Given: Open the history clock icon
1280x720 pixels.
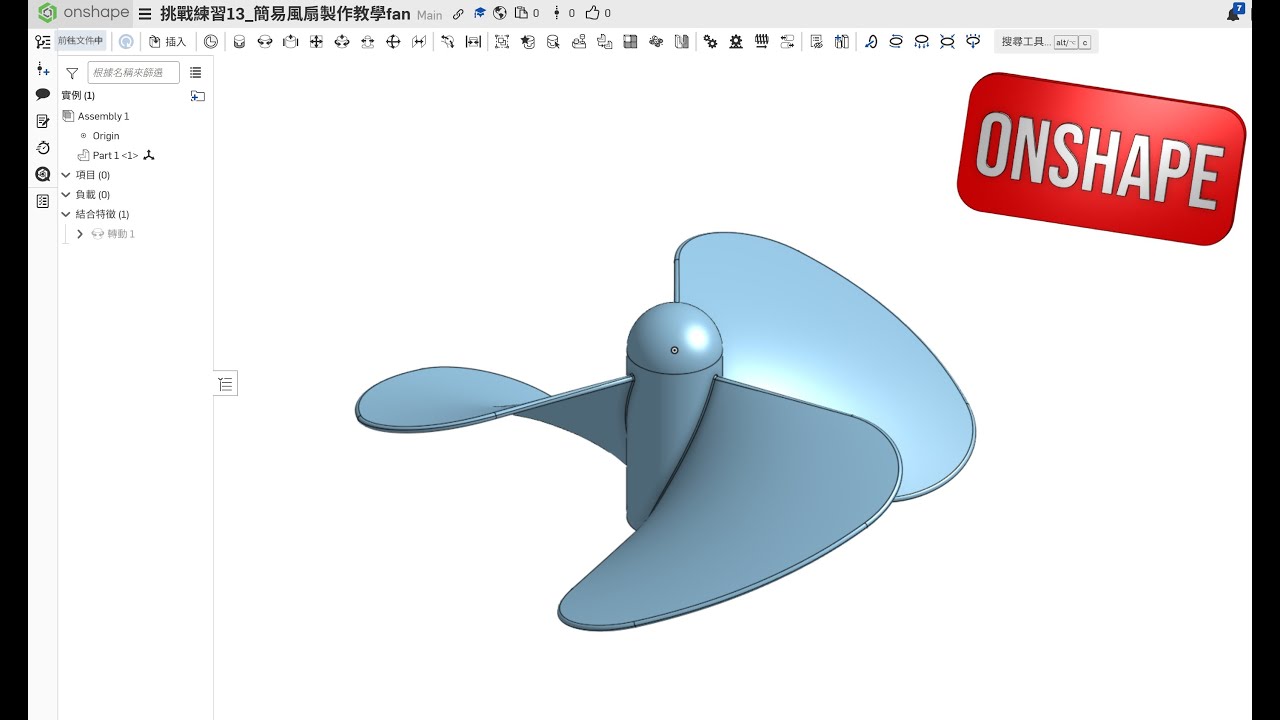Looking at the screenshot, I should tap(210, 42).
